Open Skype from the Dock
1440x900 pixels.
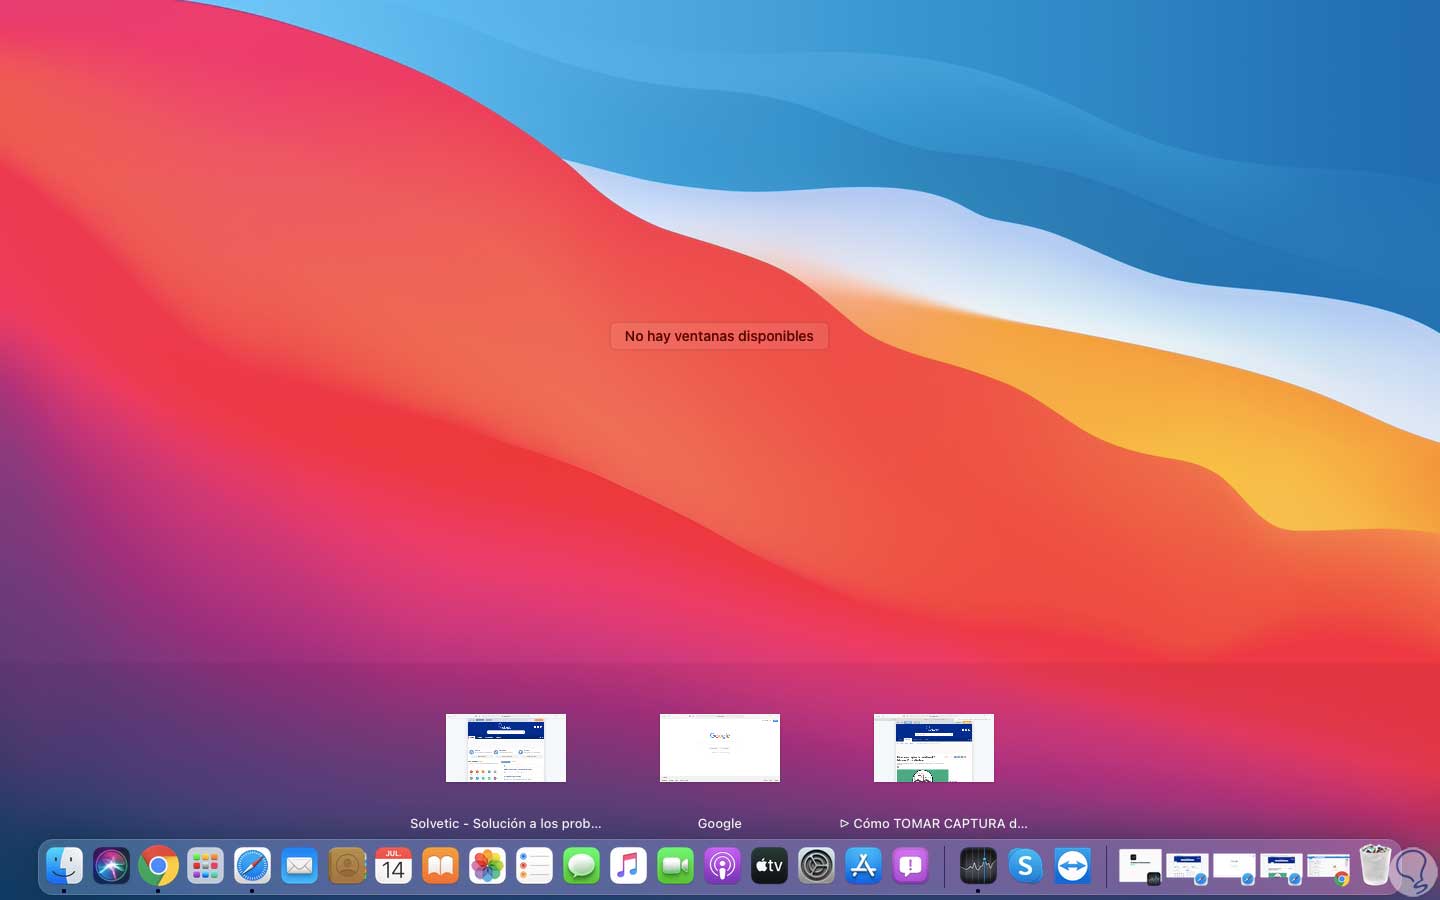[x=1025, y=866]
